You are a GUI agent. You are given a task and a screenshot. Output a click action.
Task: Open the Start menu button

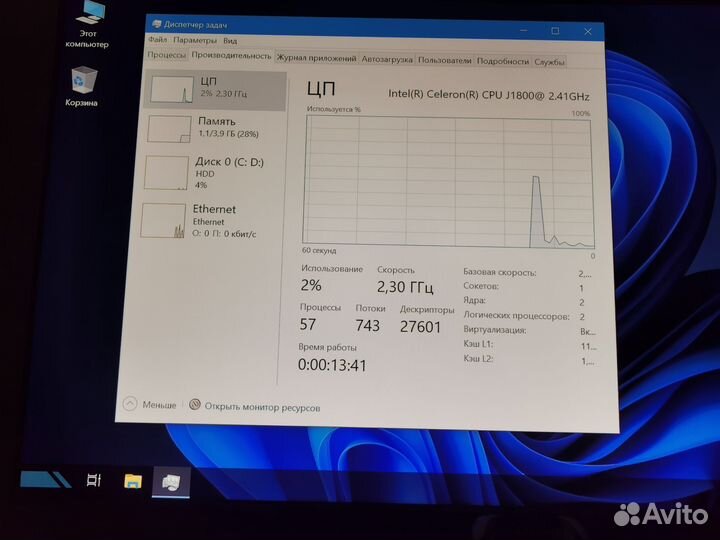point(46,479)
